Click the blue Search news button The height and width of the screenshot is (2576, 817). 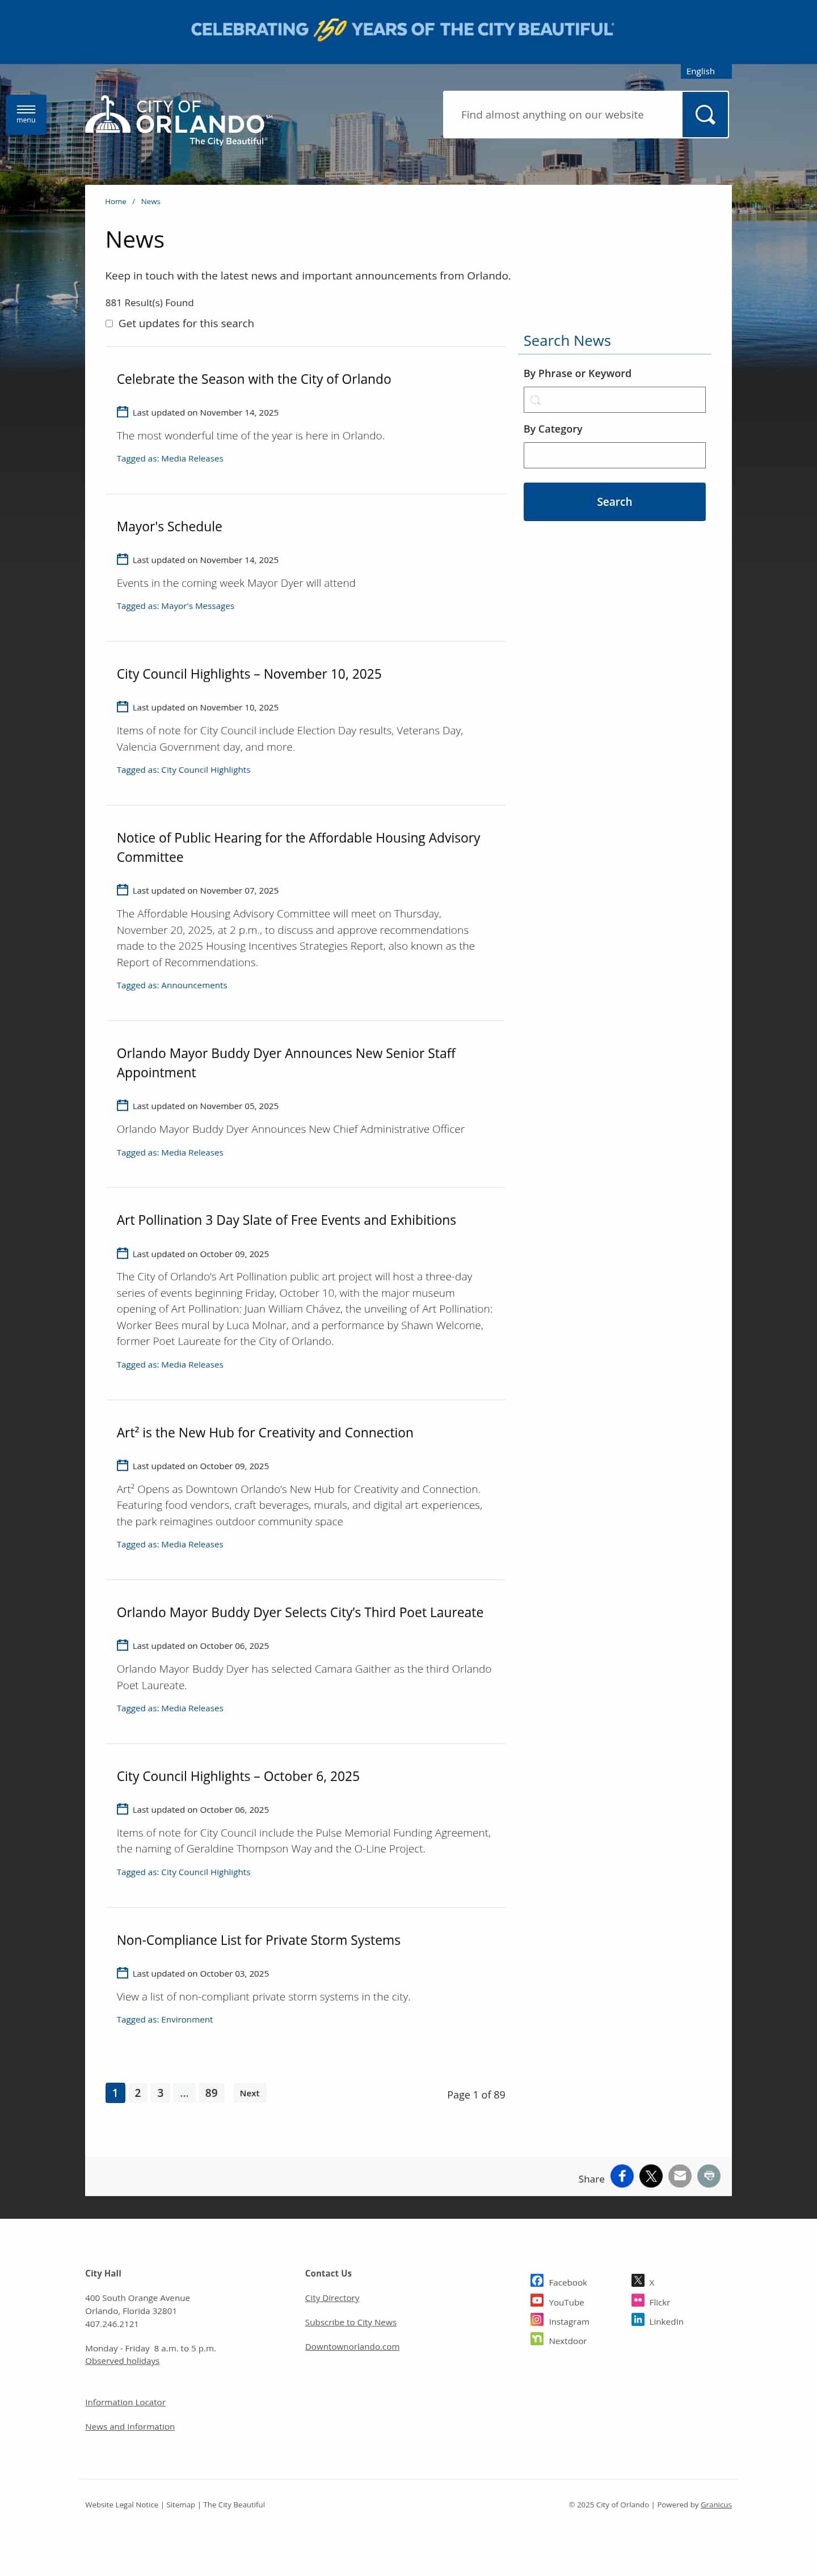point(614,502)
